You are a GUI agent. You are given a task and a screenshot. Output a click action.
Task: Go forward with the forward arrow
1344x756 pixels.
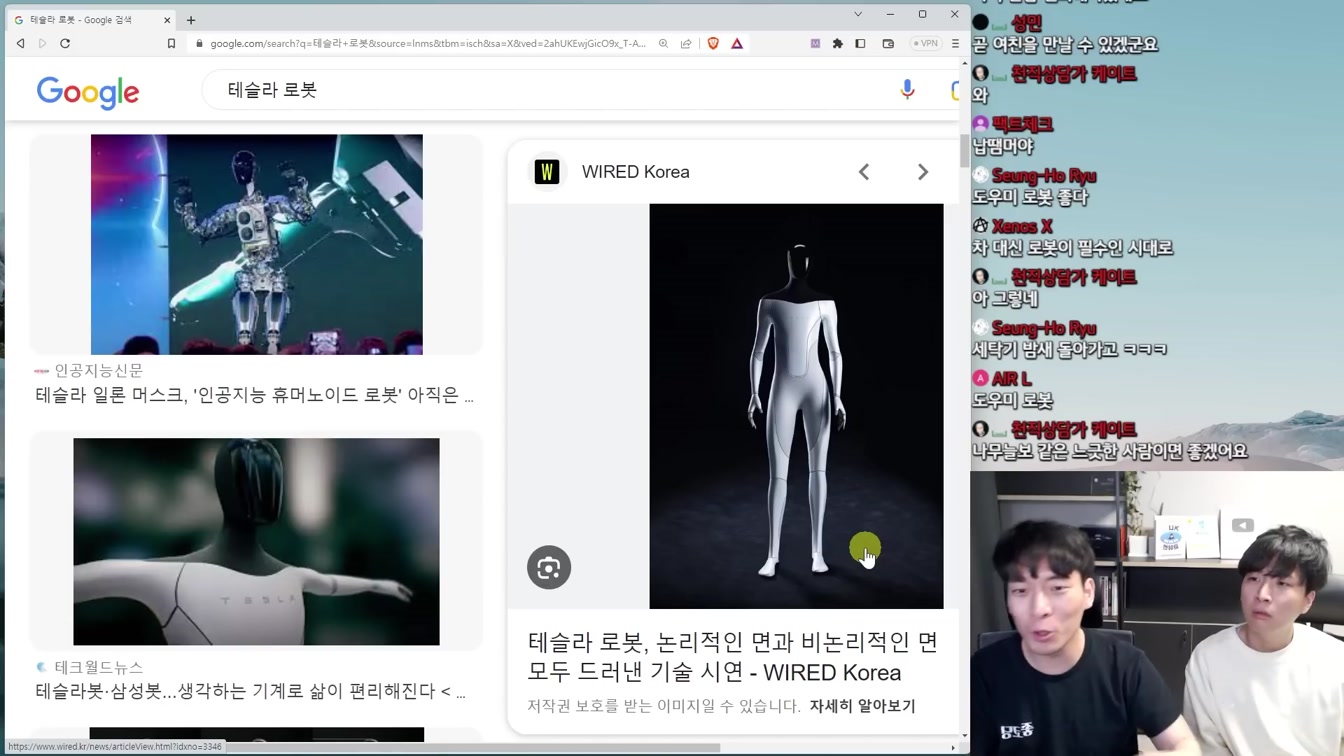point(42,44)
